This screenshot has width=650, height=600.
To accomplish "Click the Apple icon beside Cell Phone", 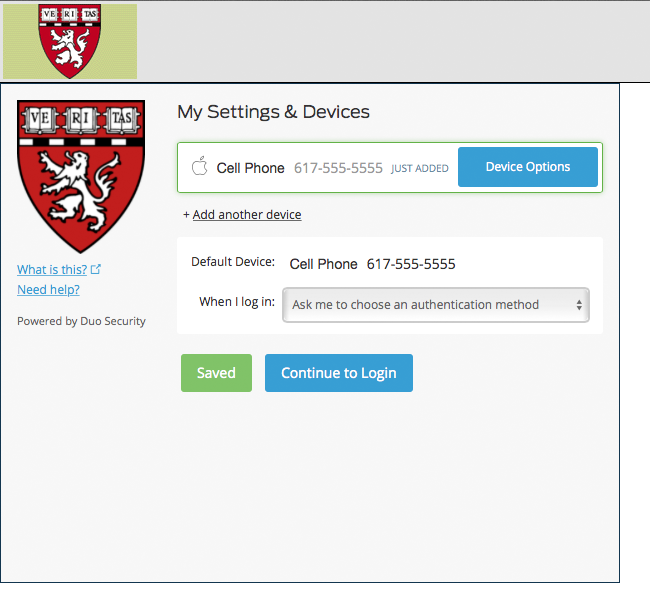I will [x=199, y=166].
